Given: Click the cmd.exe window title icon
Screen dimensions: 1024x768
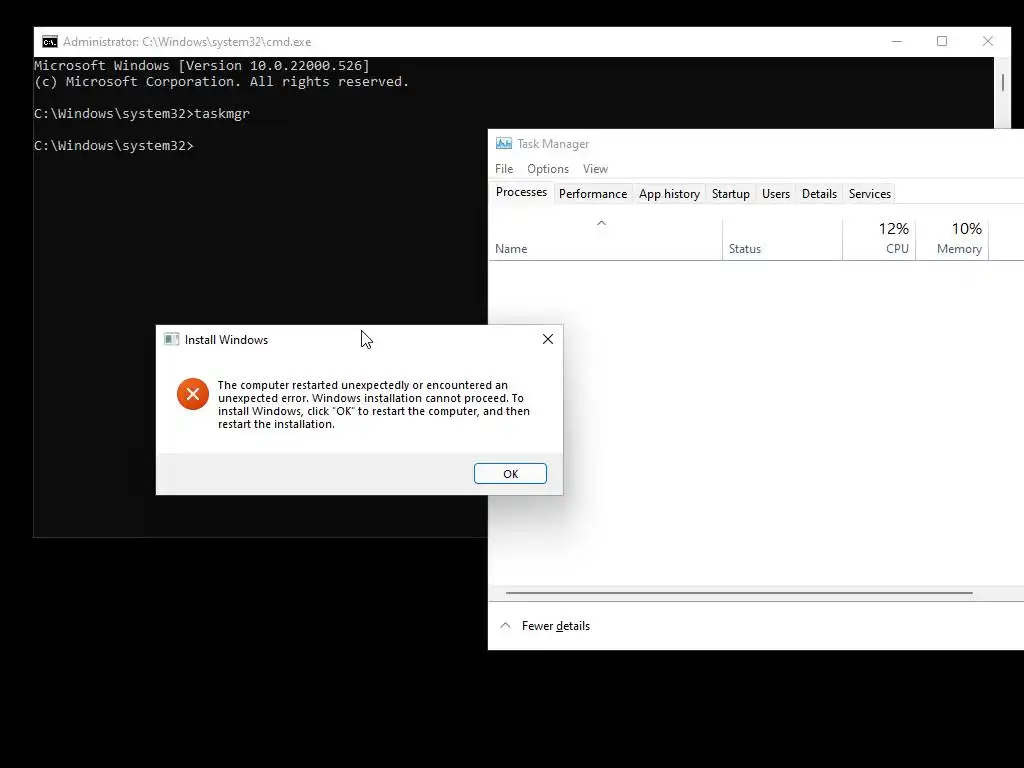Looking at the screenshot, I should pos(50,42).
